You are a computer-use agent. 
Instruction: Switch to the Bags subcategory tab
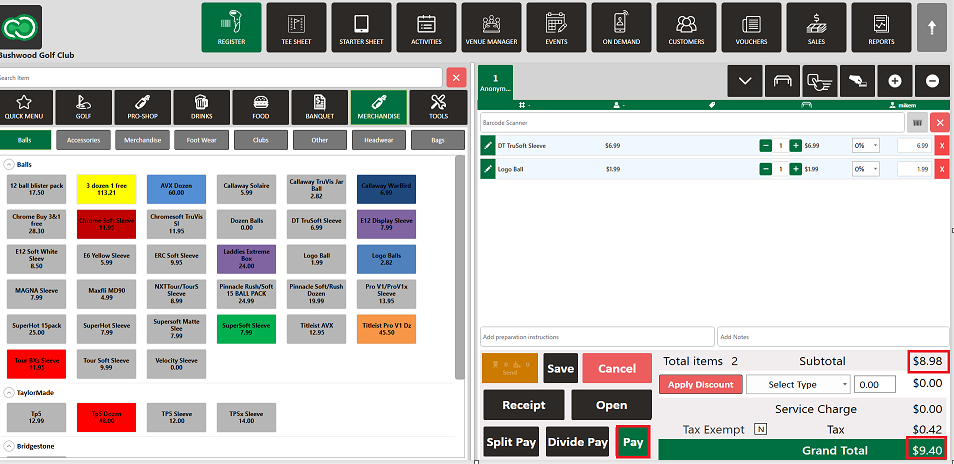coord(438,140)
